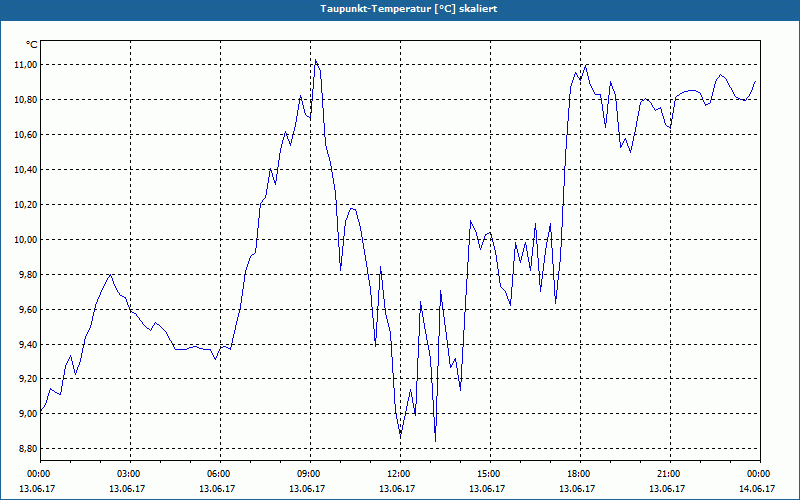The height and width of the screenshot is (500, 800).
Task: Click the 10,40 y-axis value
Action: pyautogui.click(x=26, y=169)
